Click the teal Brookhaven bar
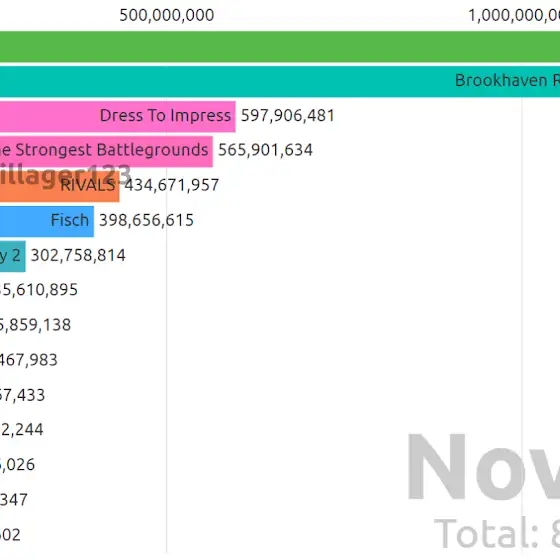The image size is (560, 560). tap(280, 81)
